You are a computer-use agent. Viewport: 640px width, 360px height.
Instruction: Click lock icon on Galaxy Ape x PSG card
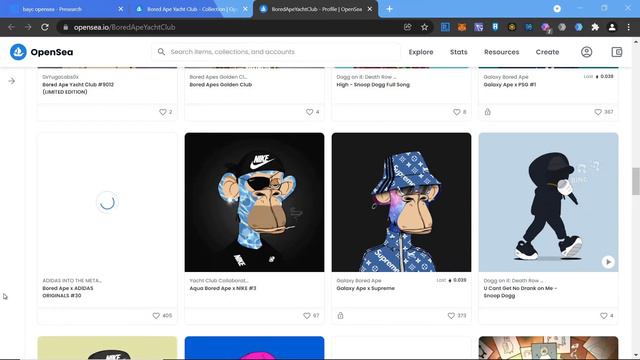[487, 112]
